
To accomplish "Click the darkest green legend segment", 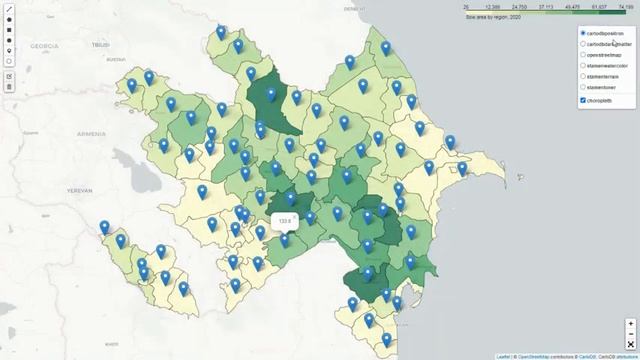I will click(x=612, y=12).
